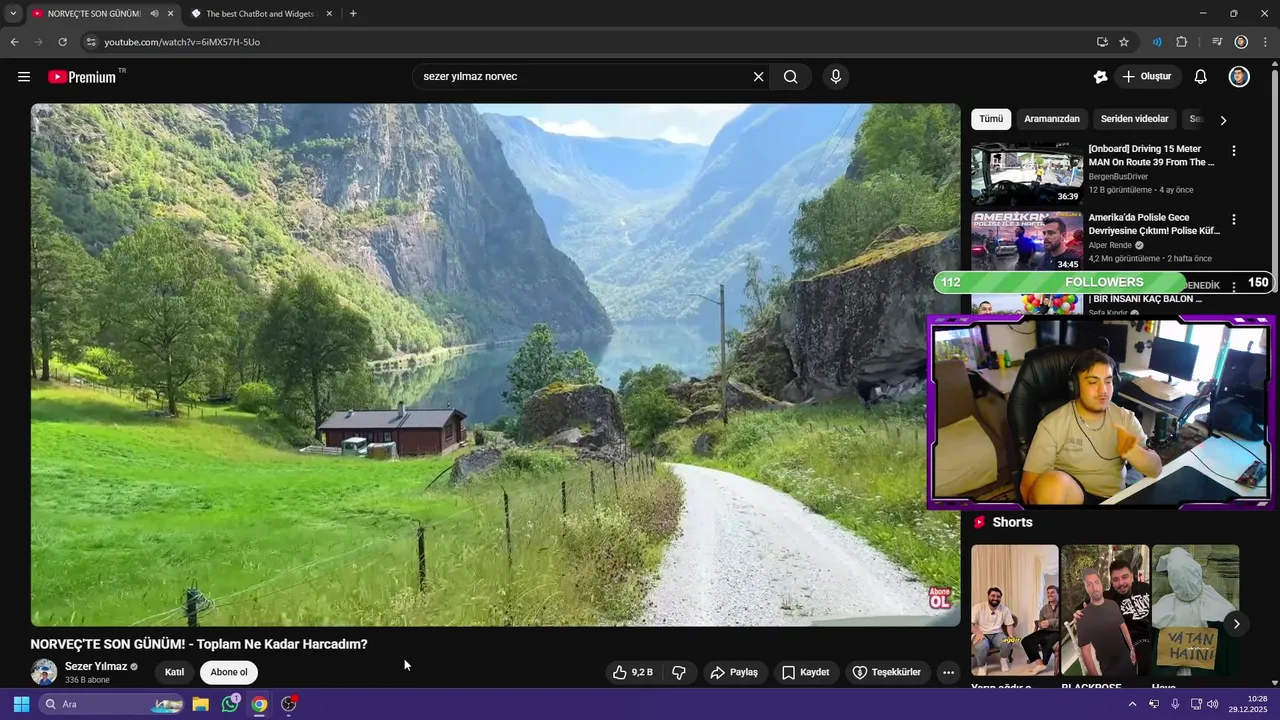Click the video player to pause

495,365
